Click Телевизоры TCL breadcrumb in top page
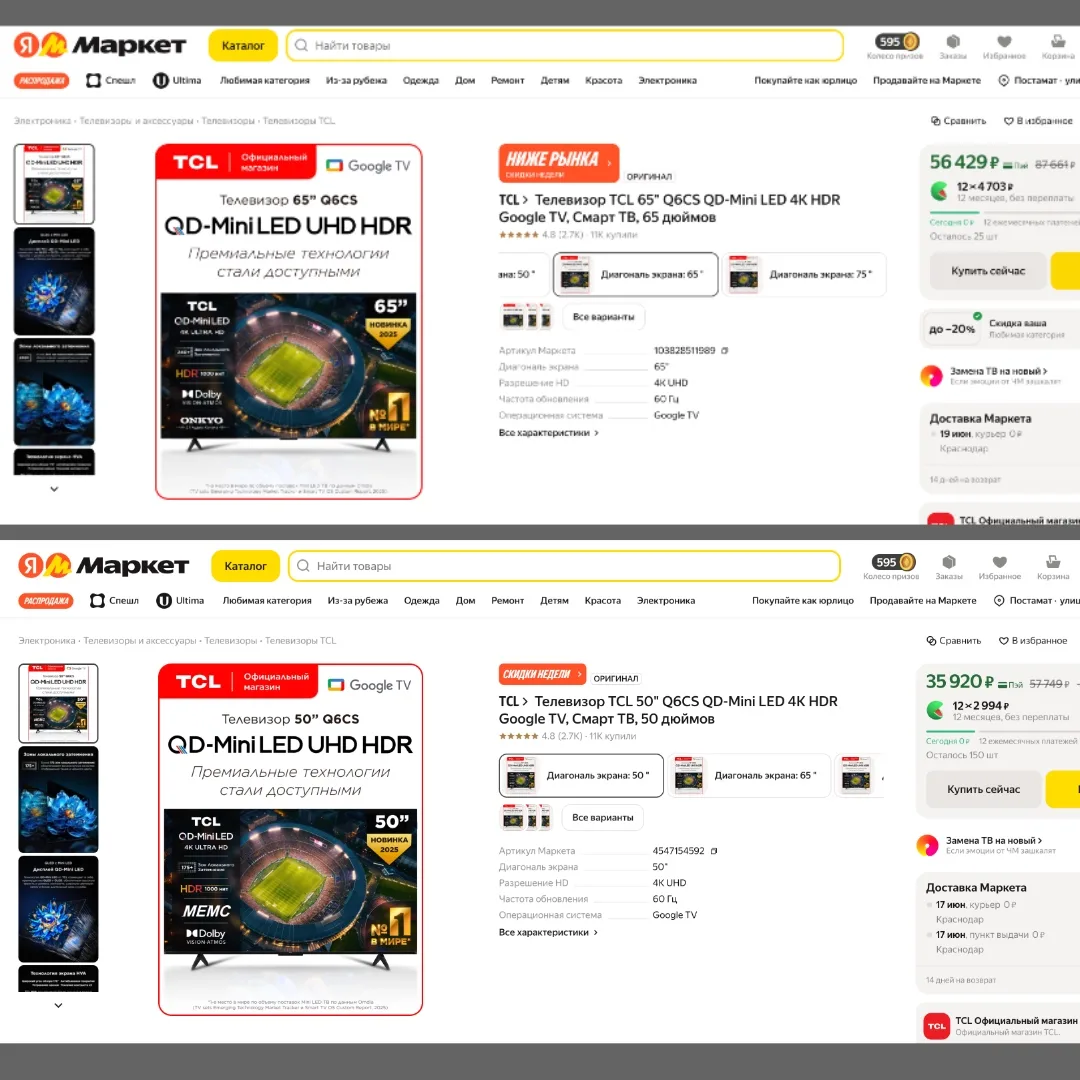 click(x=299, y=121)
